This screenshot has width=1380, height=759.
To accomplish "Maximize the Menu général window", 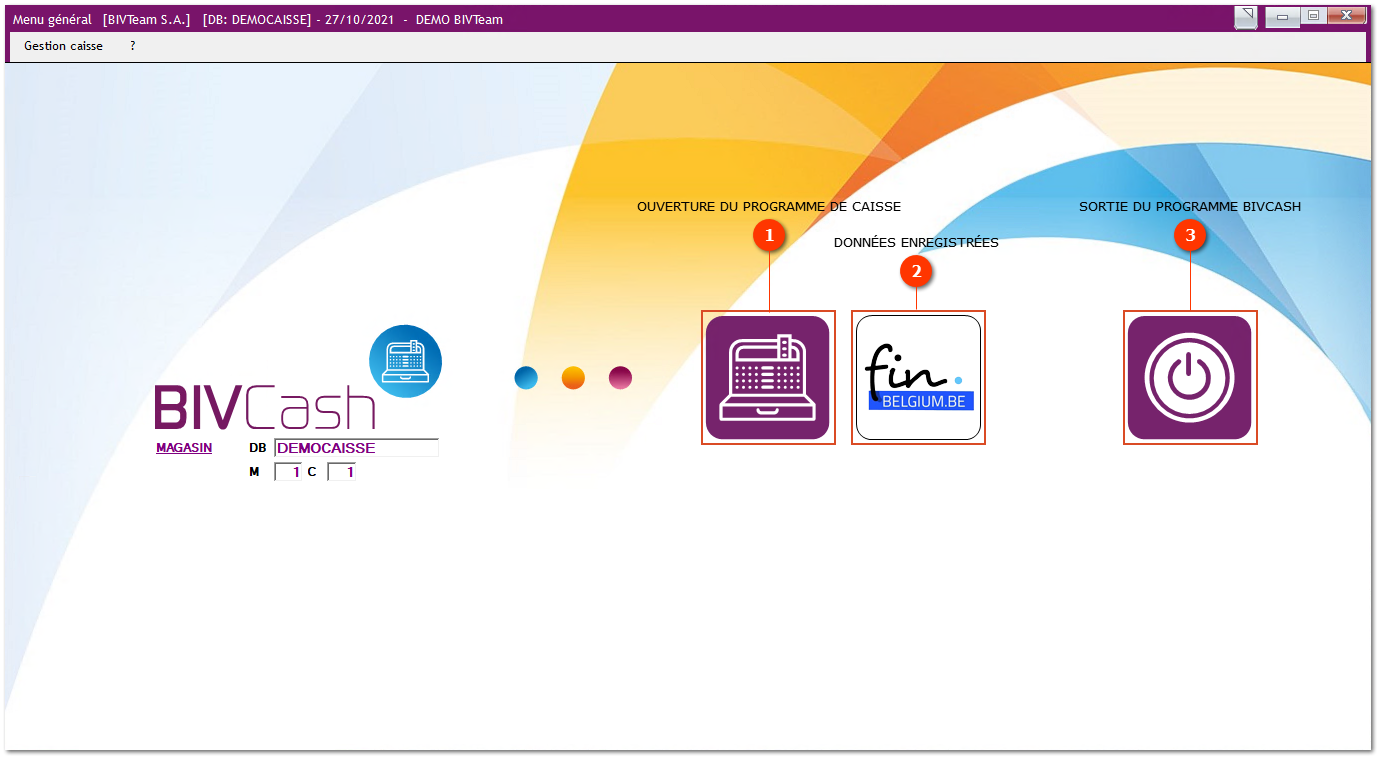I will (1314, 16).
